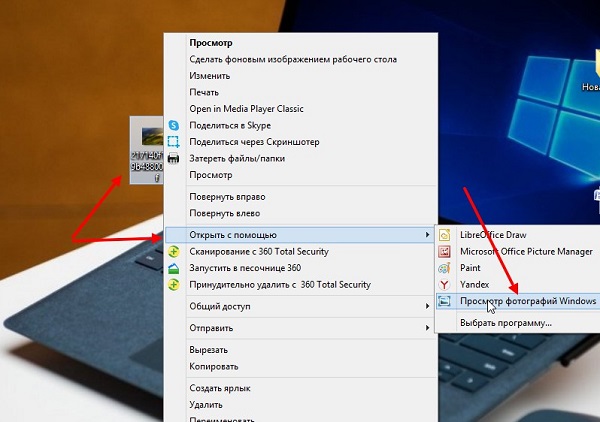
Task: Open the Открыть с помощью menu item
Action: pyautogui.click(x=300, y=235)
